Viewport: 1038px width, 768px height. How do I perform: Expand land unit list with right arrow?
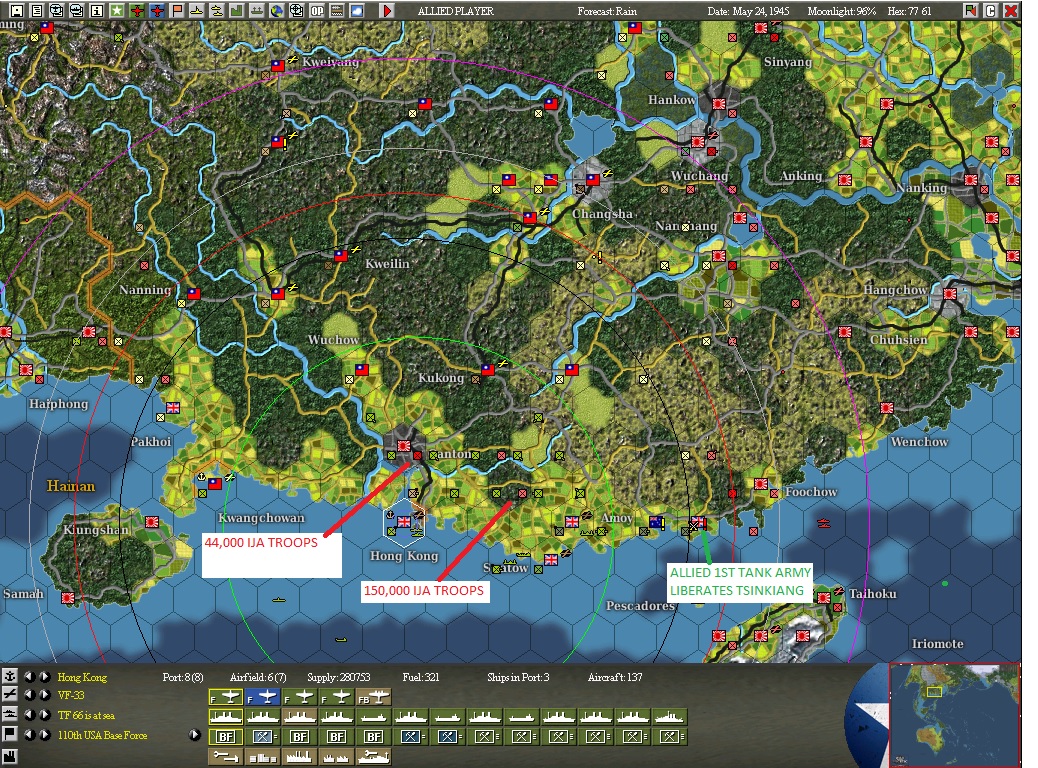point(195,735)
